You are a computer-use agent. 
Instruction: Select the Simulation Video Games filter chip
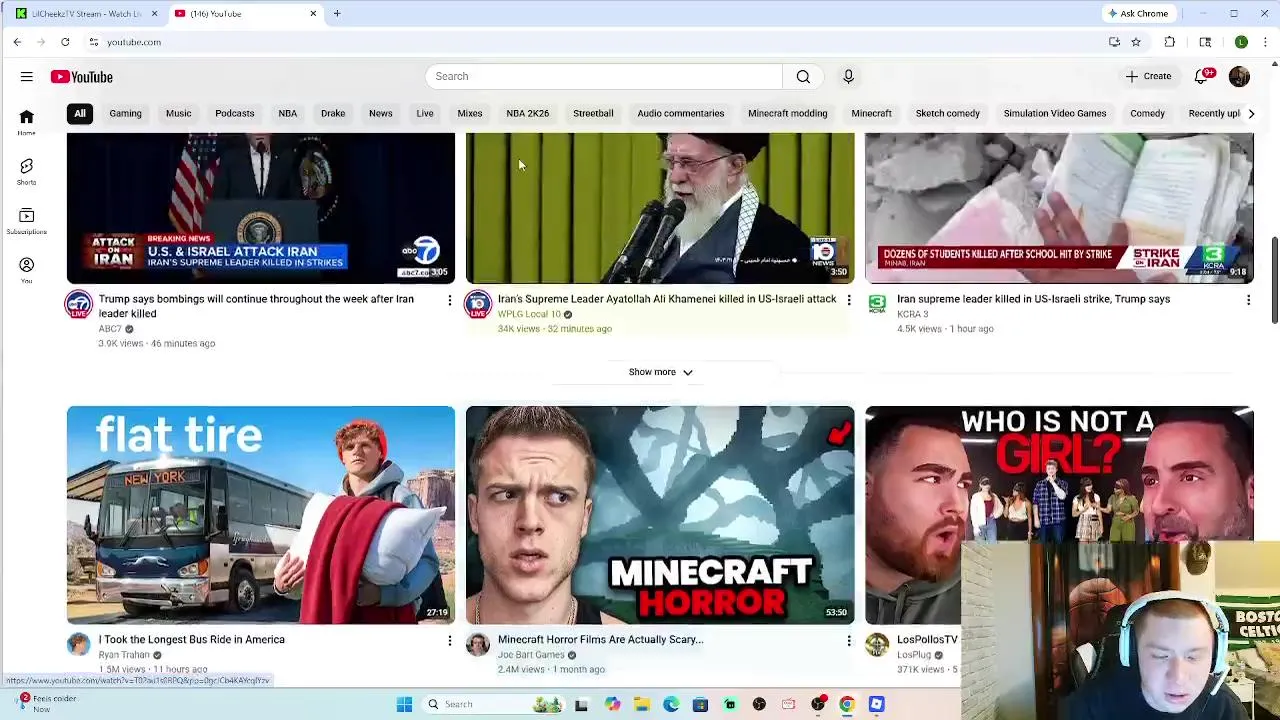coord(1054,113)
